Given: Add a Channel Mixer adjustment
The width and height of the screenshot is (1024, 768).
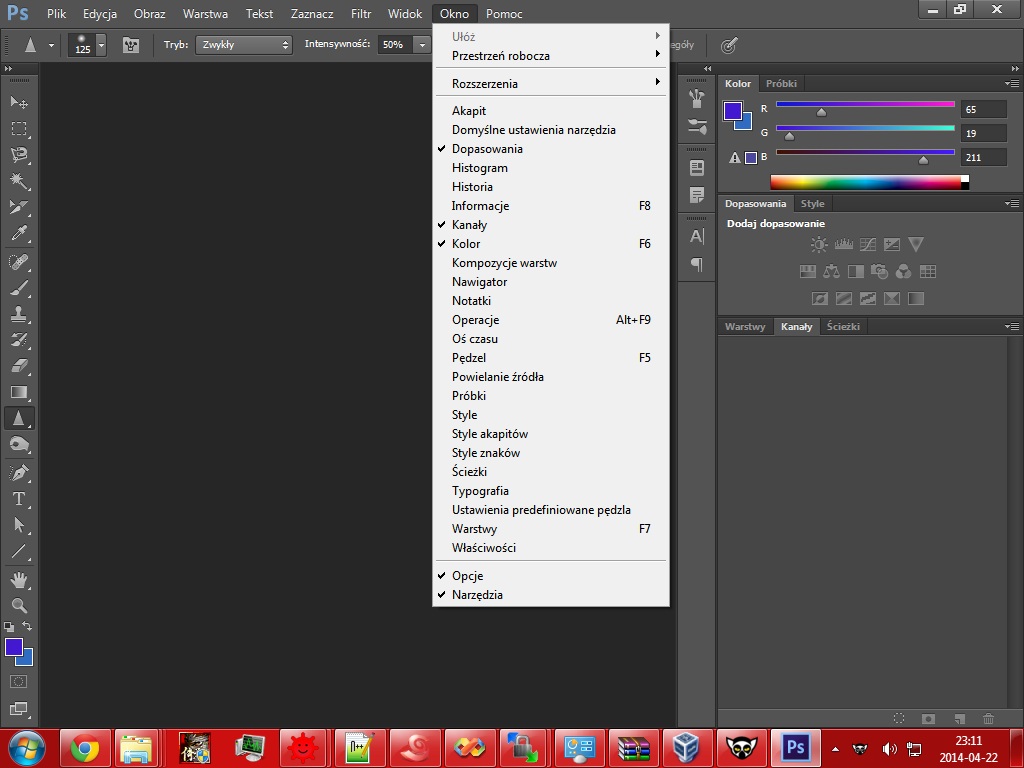Looking at the screenshot, I should (x=903, y=271).
